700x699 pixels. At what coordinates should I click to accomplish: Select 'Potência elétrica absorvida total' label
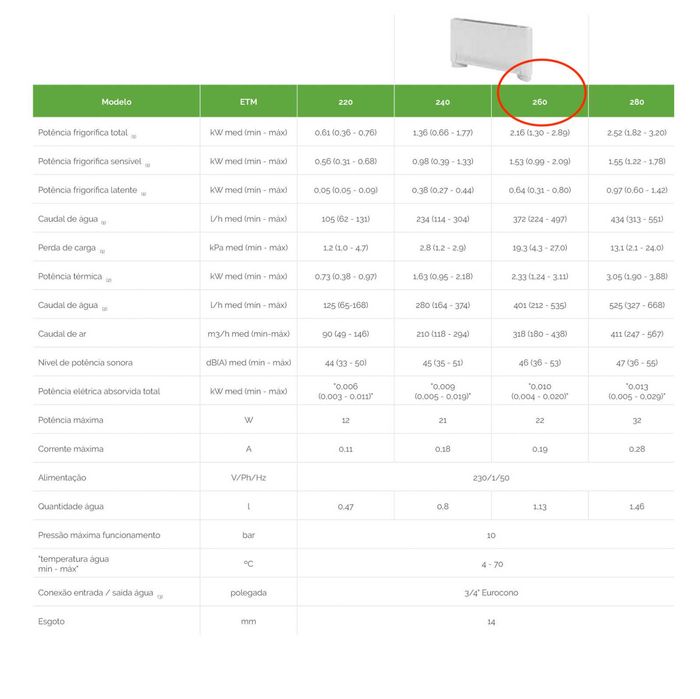coord(99,391)
